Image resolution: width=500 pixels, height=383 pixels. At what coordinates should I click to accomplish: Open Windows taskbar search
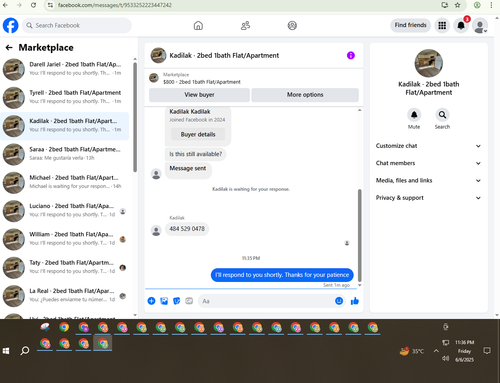[25, 351]
